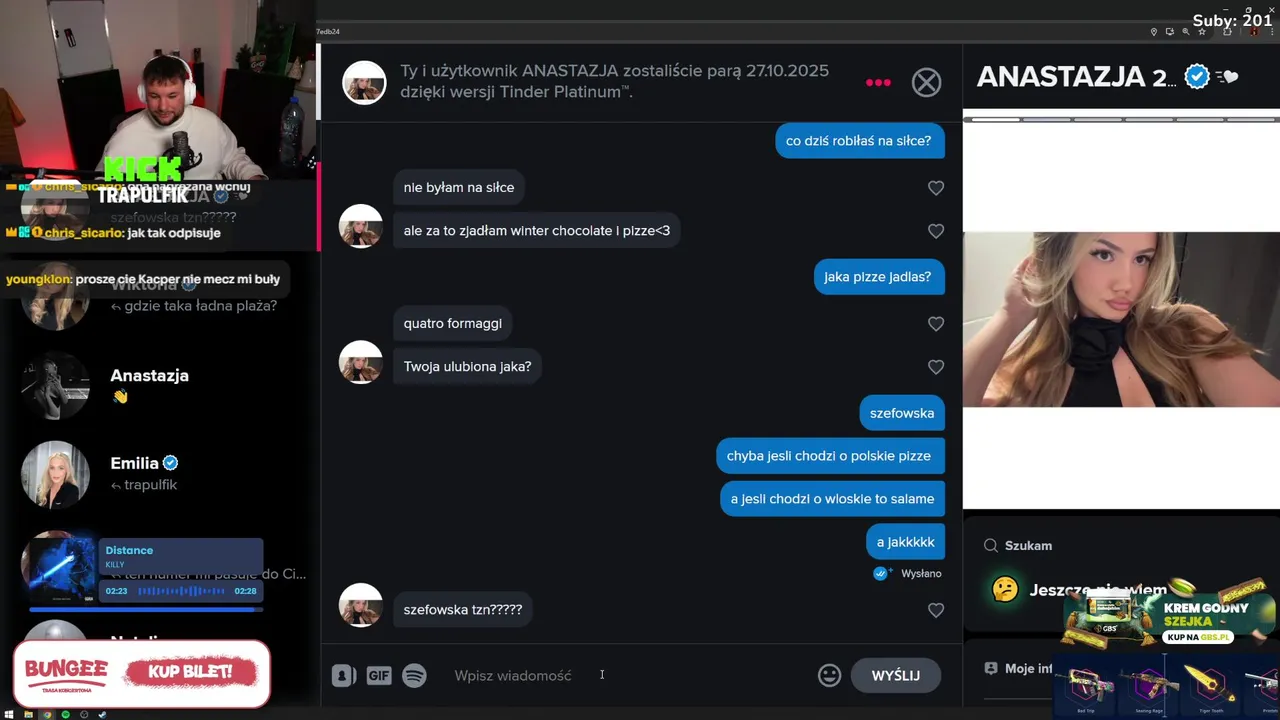Like the 'quatro formaggi' message

pos(936,324)
